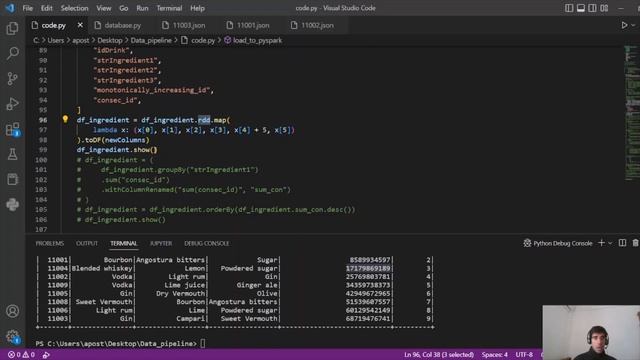Close the code.py tab
Viewport: 640px width, 360px height.
tap(80, 25)
